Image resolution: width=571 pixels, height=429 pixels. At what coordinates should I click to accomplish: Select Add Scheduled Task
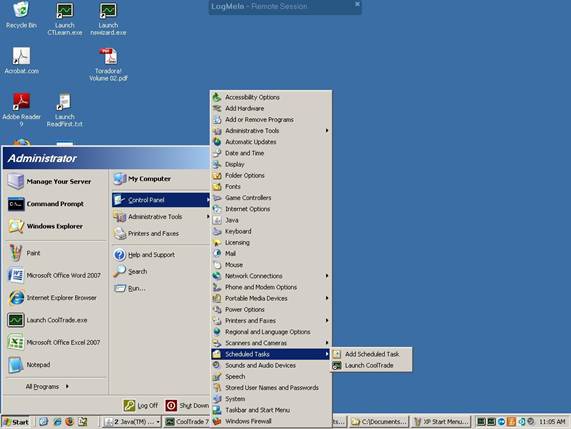371,354
